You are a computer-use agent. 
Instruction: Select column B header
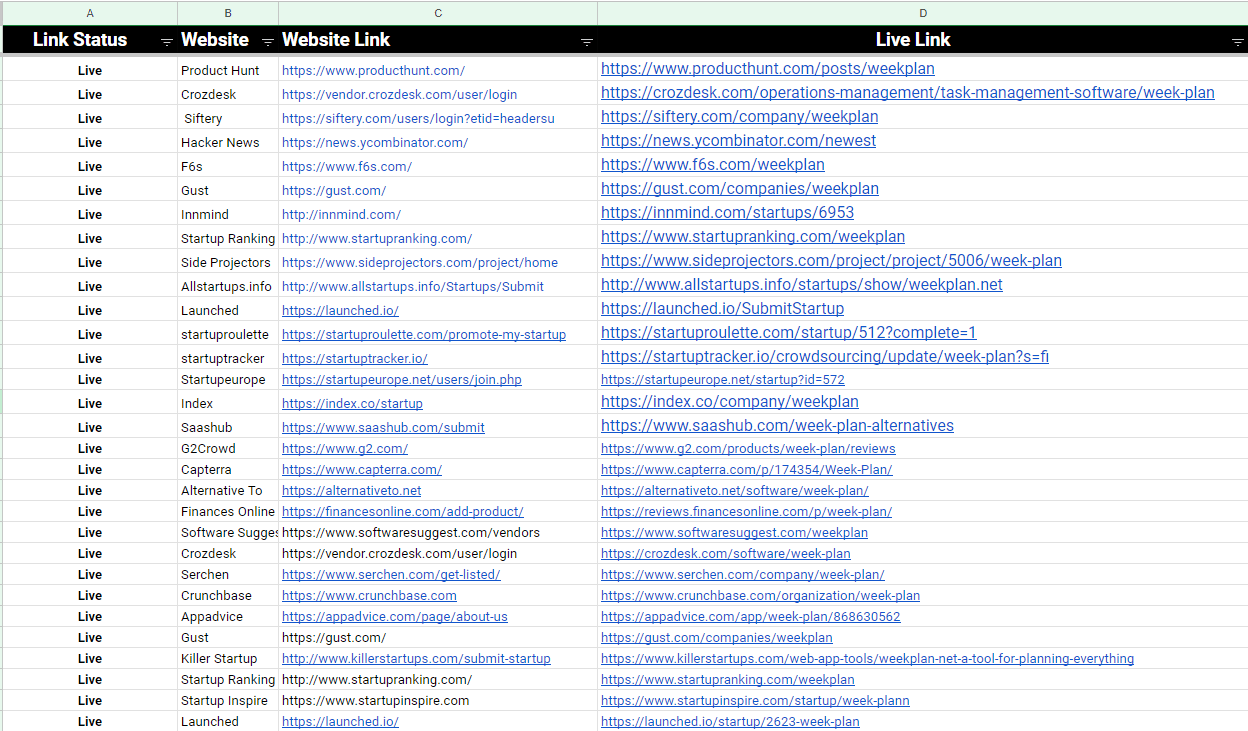click(x=228, y=13)
